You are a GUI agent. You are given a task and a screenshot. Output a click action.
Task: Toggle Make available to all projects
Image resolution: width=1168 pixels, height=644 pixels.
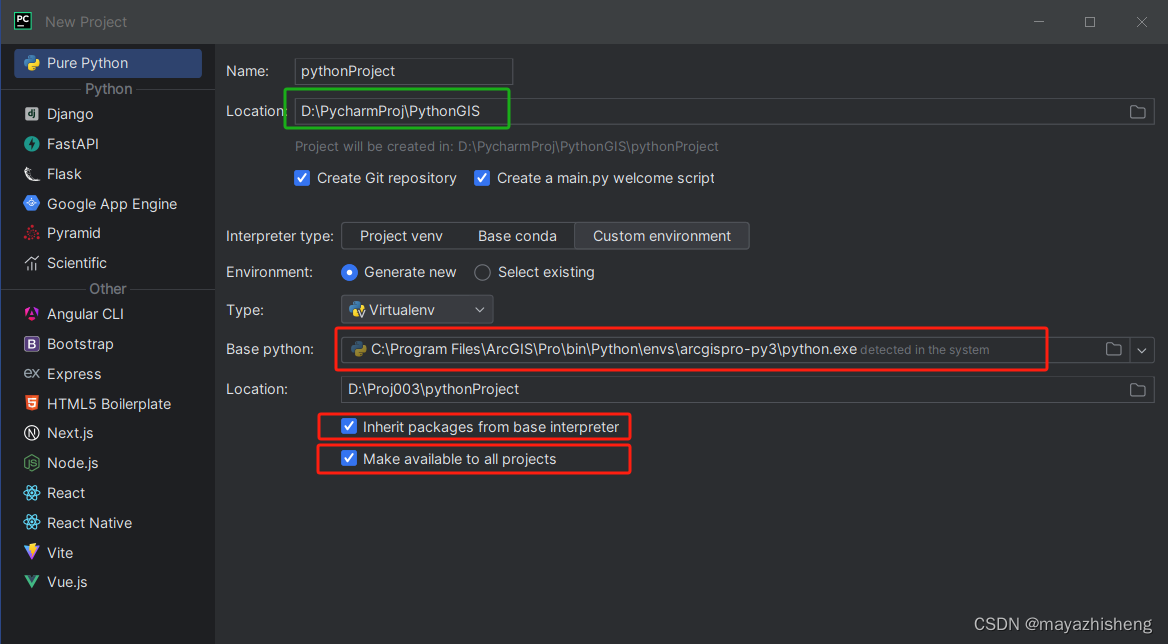click(349, 459)
